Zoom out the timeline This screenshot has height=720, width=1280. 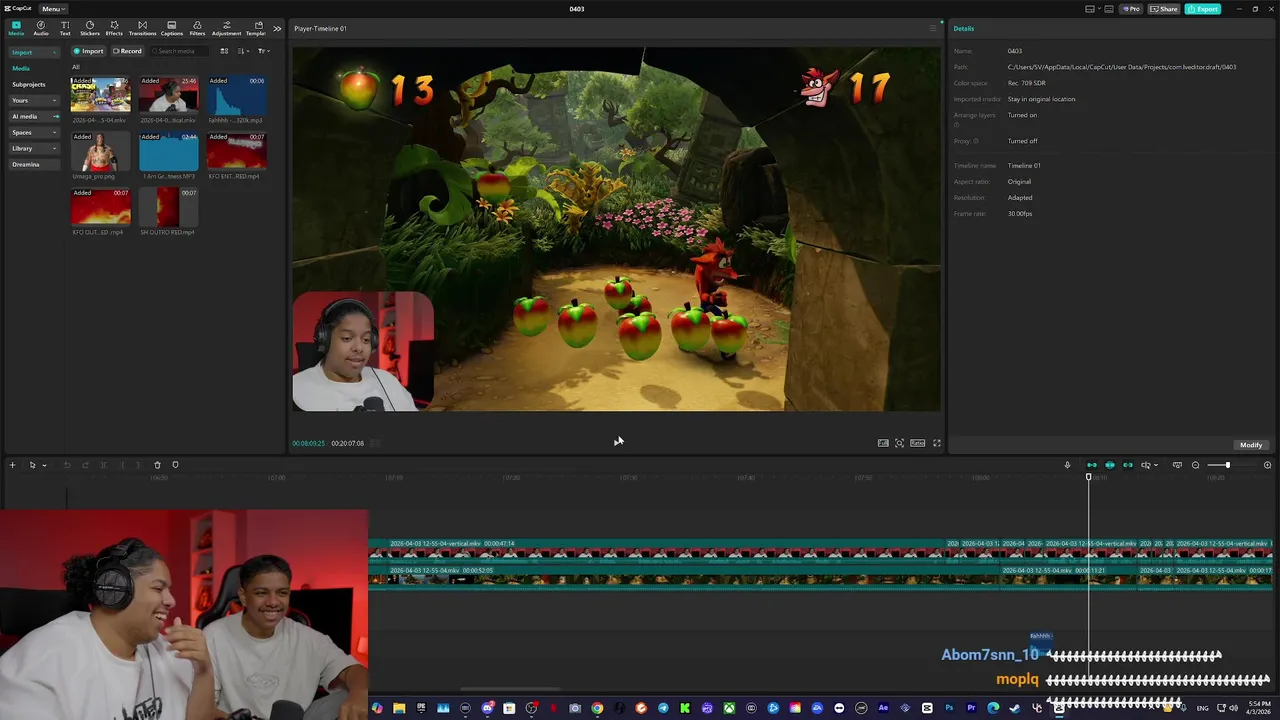(x=1195, y=465)
